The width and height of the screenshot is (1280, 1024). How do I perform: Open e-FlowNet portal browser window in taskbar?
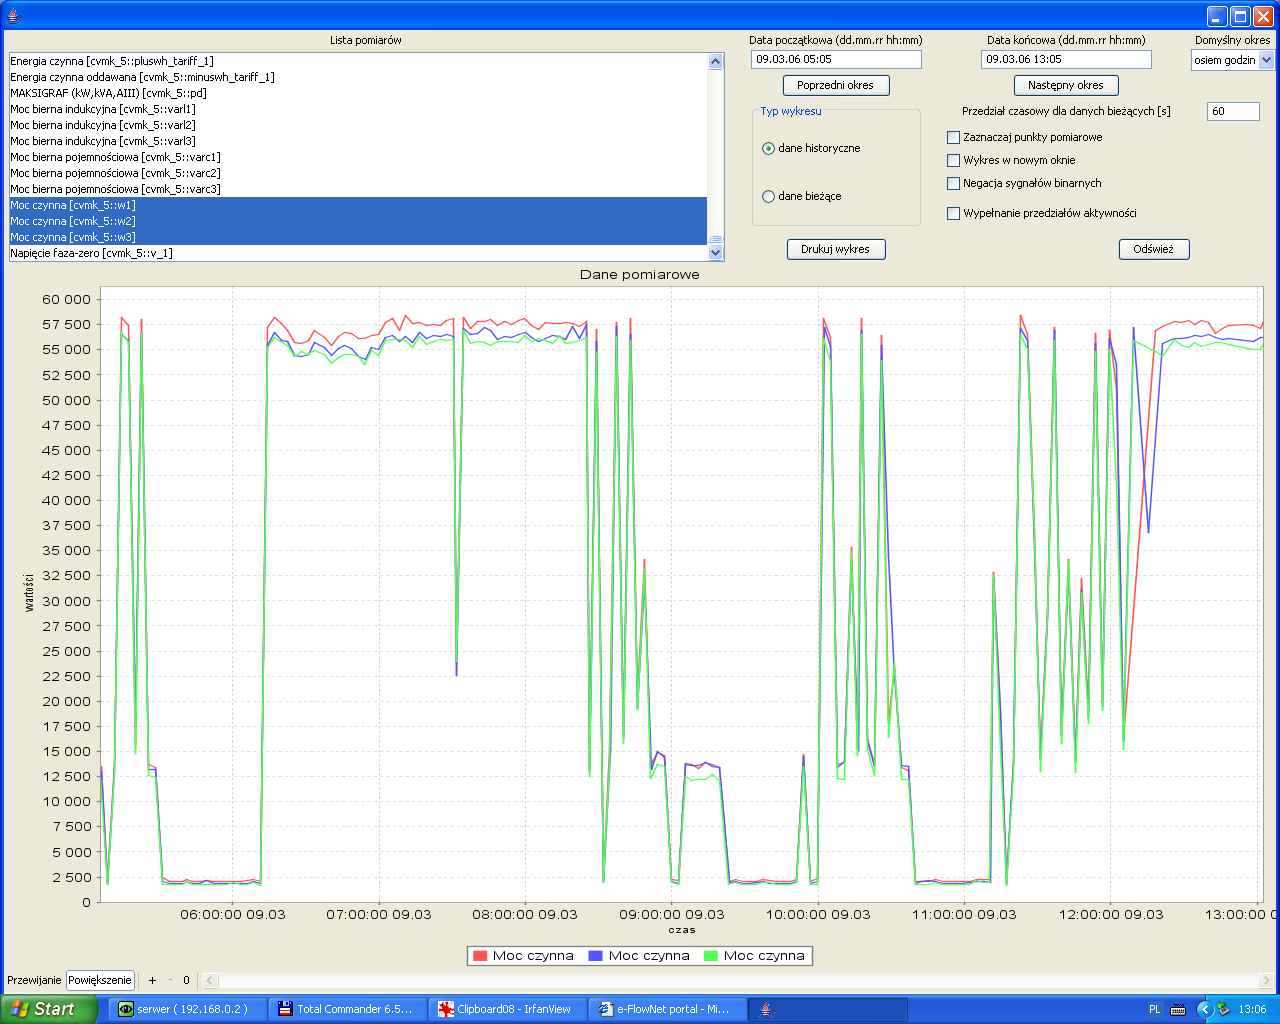click(668, 1009)
